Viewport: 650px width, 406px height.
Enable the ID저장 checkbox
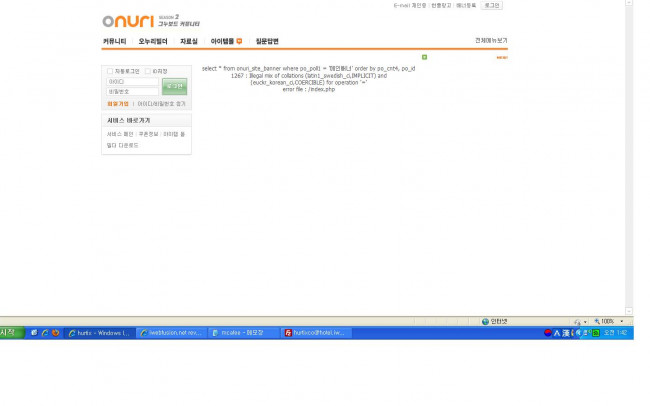pyautogui.click(x=148, y=71)
